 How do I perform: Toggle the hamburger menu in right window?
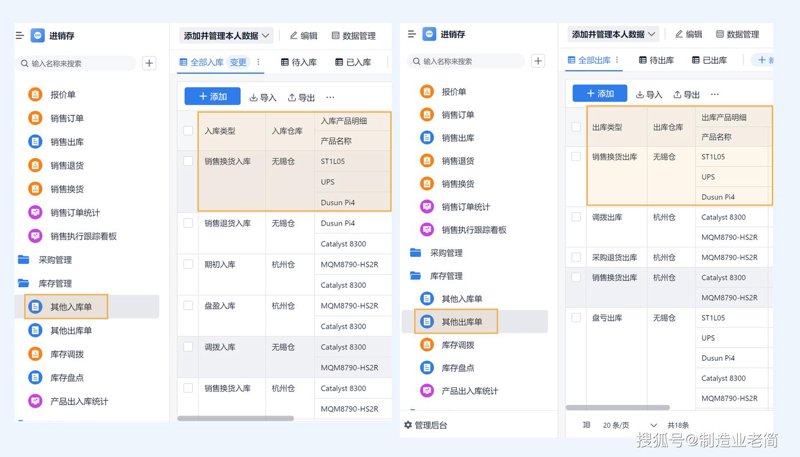(412, 34)
